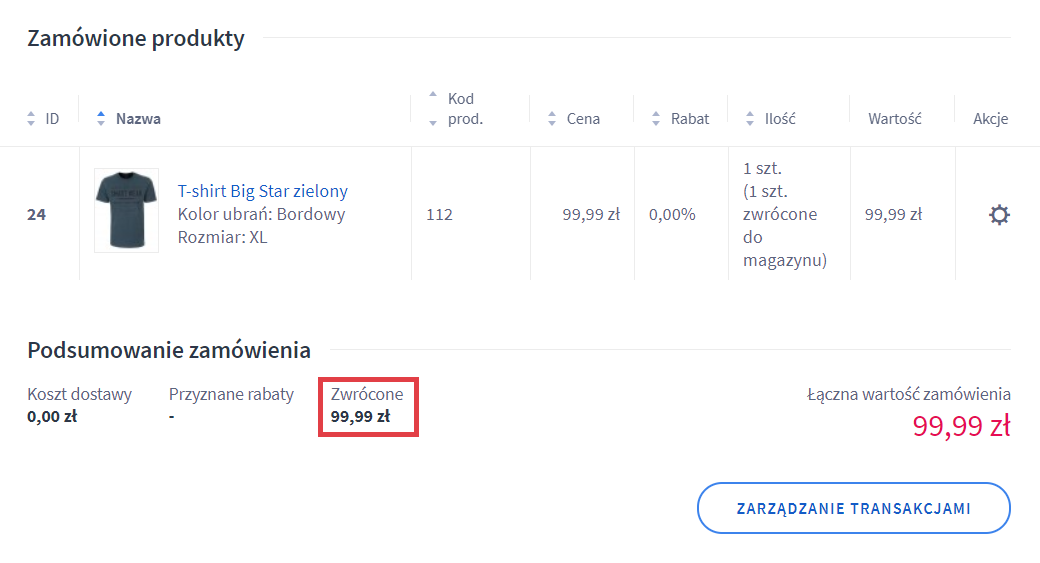This screenshot has width=1040, height=563.
Task: Click the sort arrows beside Nazwa
Action: click(x=100, y=119)
